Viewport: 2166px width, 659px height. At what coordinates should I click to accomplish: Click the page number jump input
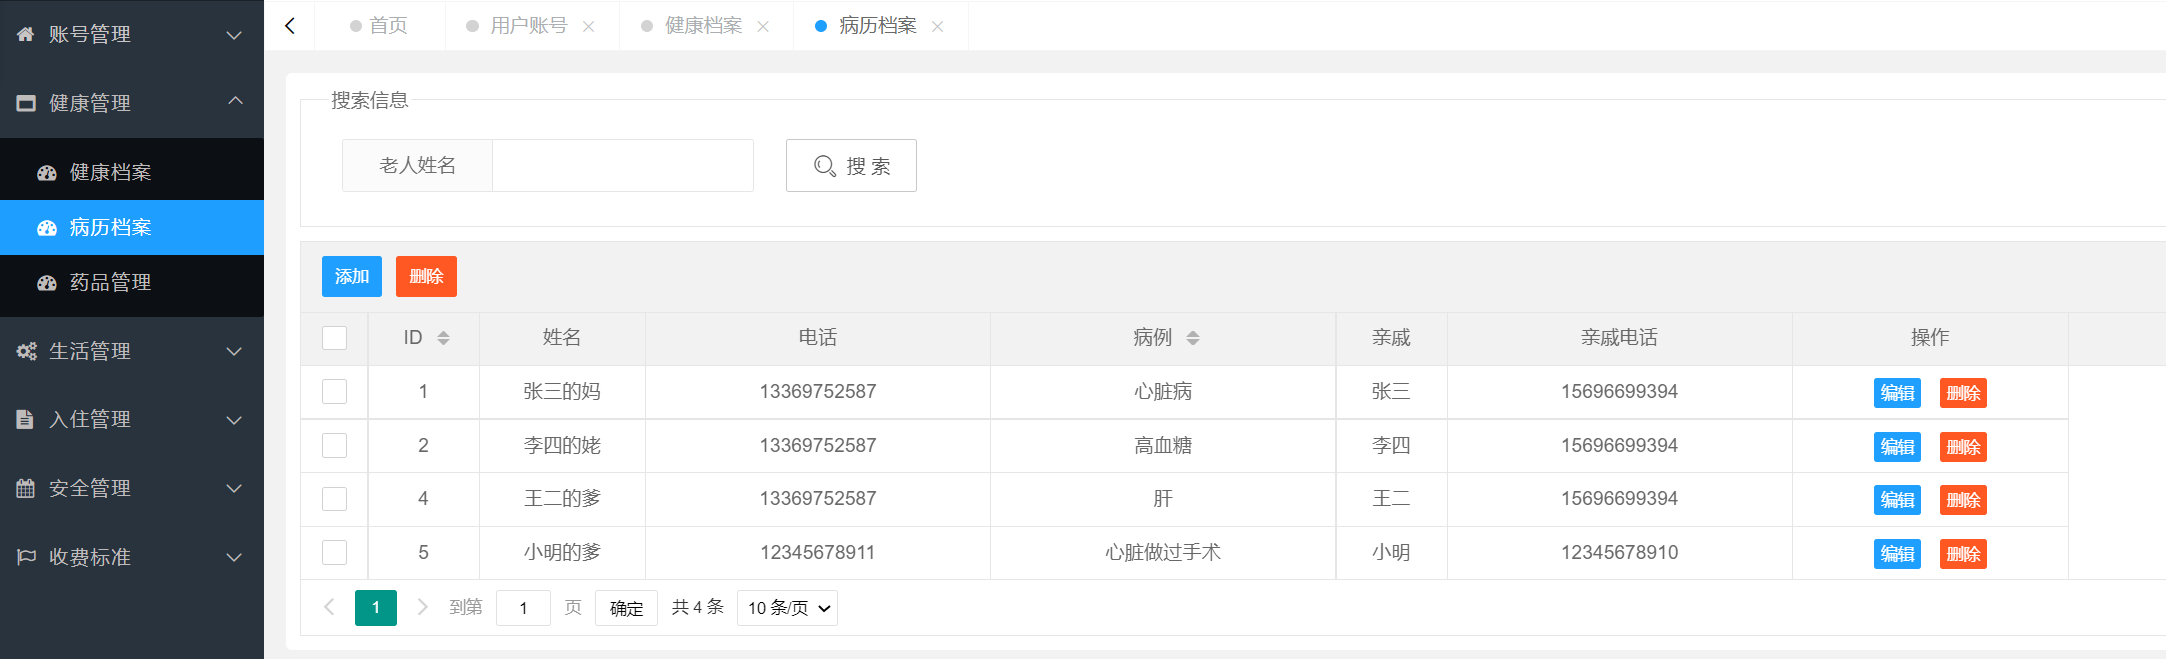coord(523,608)
